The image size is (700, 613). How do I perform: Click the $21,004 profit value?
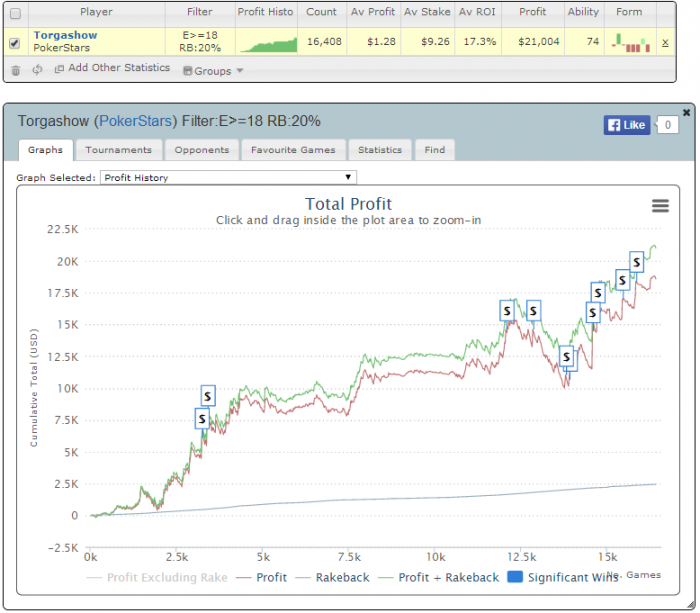538,42
